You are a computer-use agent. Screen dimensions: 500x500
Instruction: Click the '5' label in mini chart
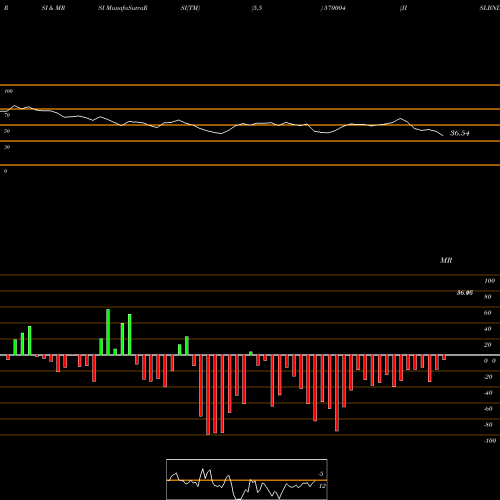tap(321, 474)
